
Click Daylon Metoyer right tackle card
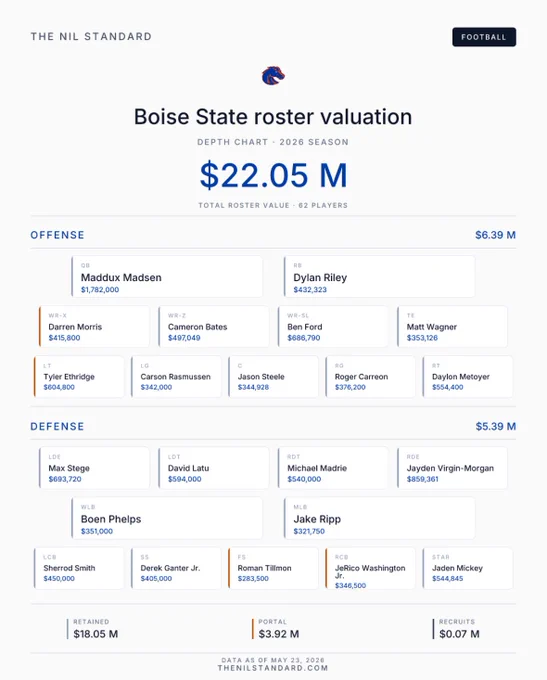pyautogui.click(x=468, y=377)
